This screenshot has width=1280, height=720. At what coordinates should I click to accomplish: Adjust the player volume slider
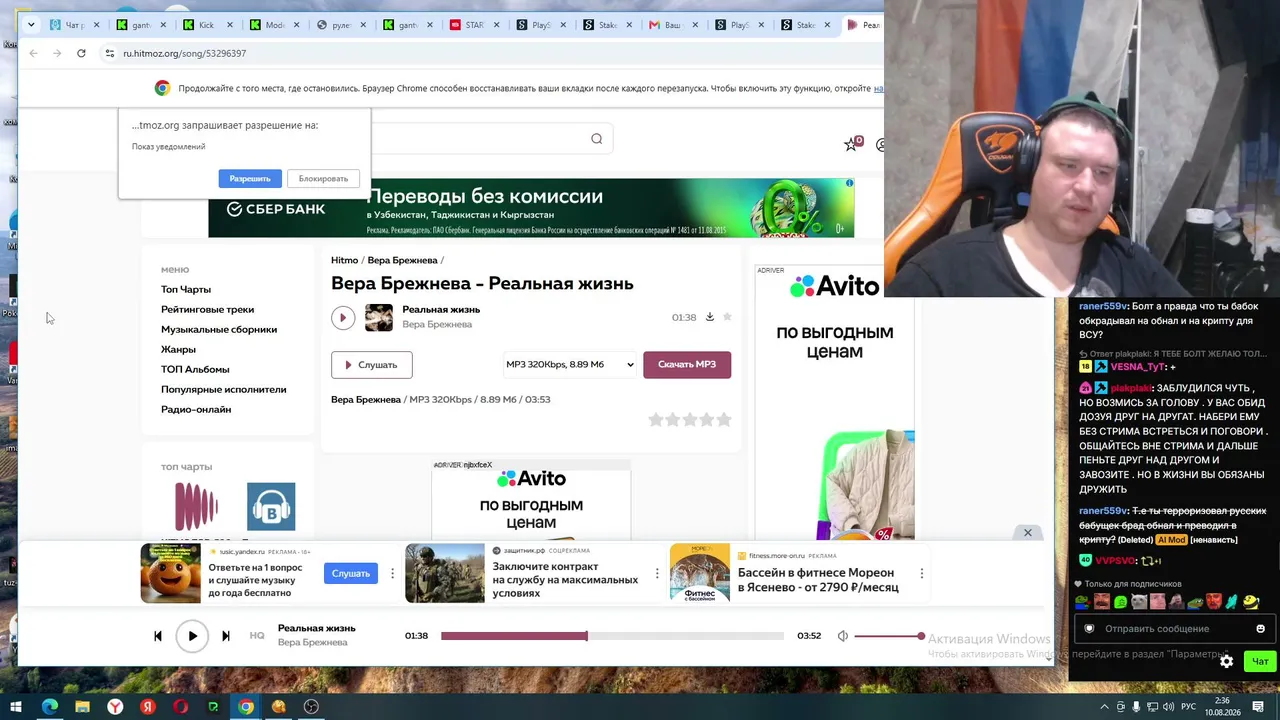pos(888,636)
